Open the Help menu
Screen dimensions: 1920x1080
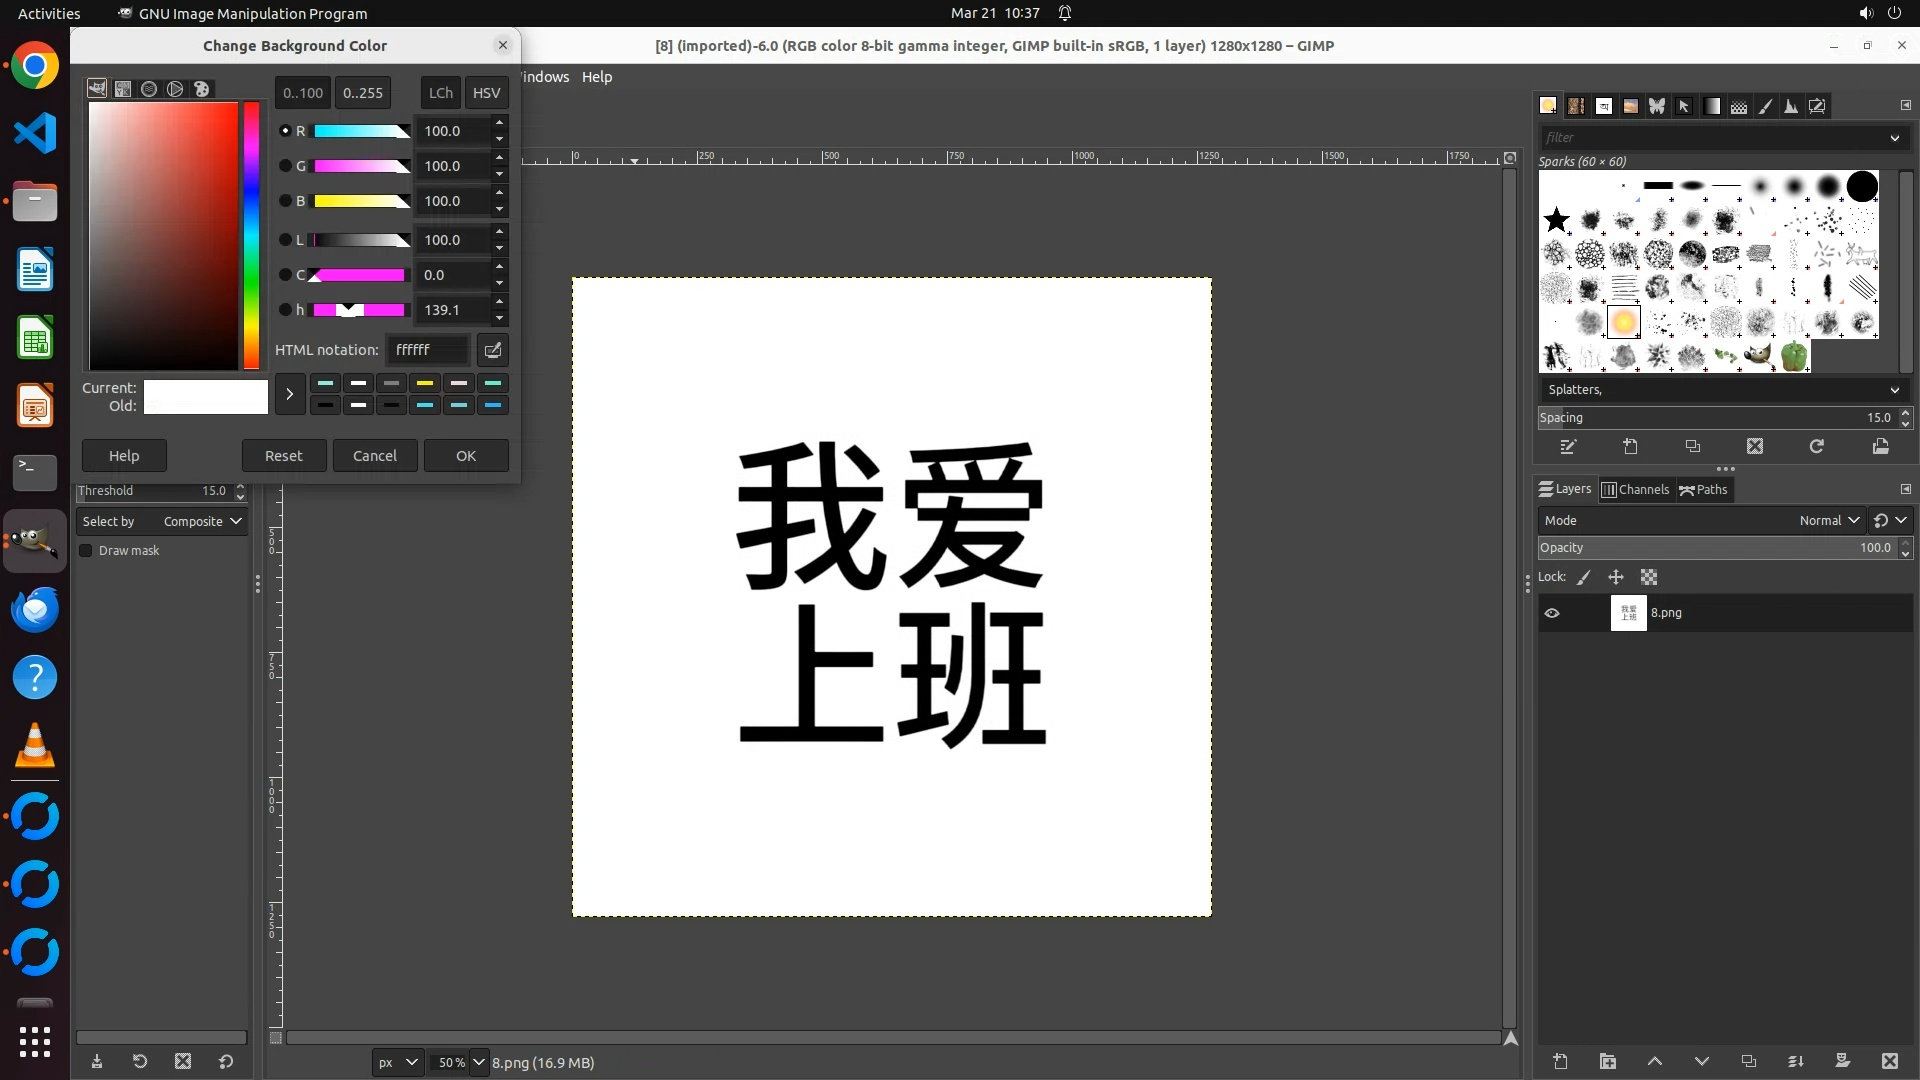click(x=597, y=77)
